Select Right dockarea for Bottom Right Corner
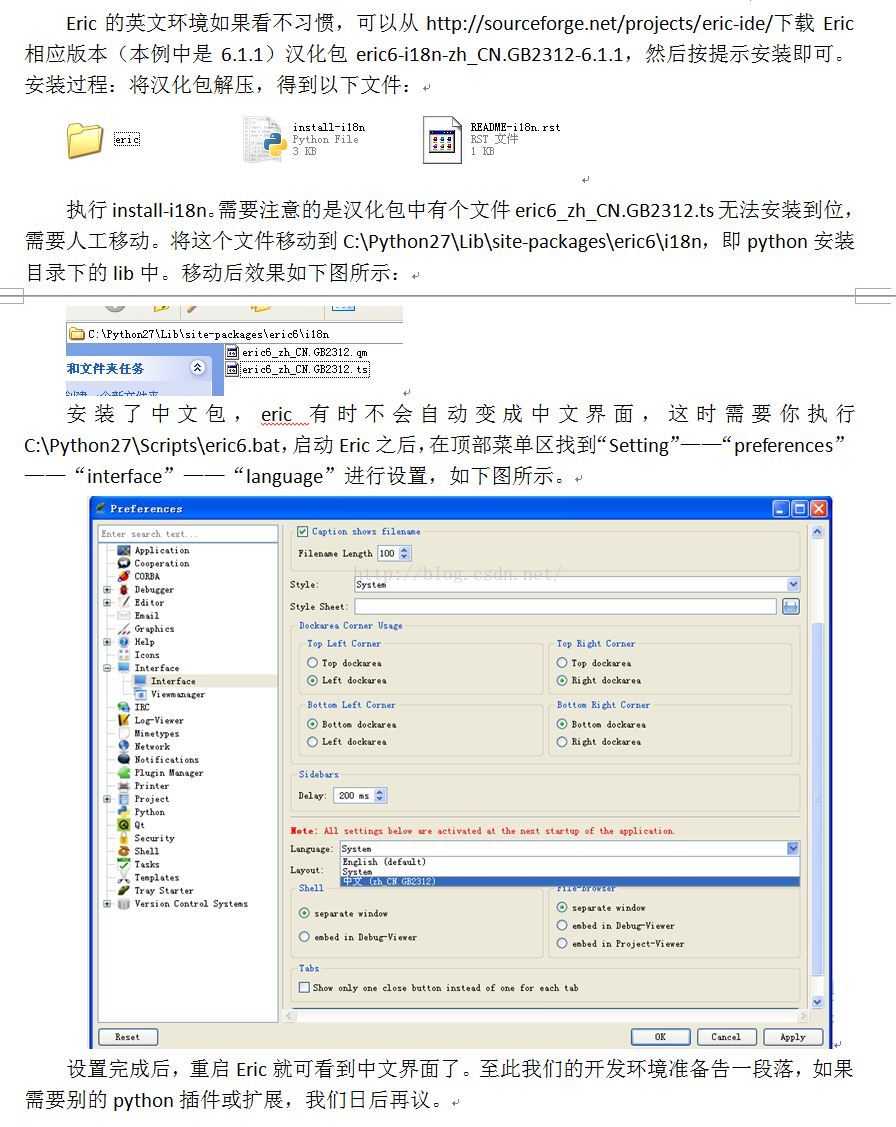This screenshot has height=1127, width=896. tap(562, 742)
